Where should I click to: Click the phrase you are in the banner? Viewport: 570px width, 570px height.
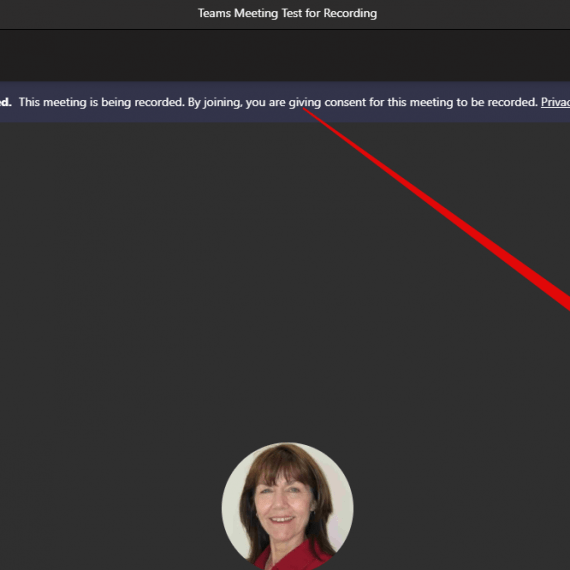pyautogui.click(x=265, y=103)
